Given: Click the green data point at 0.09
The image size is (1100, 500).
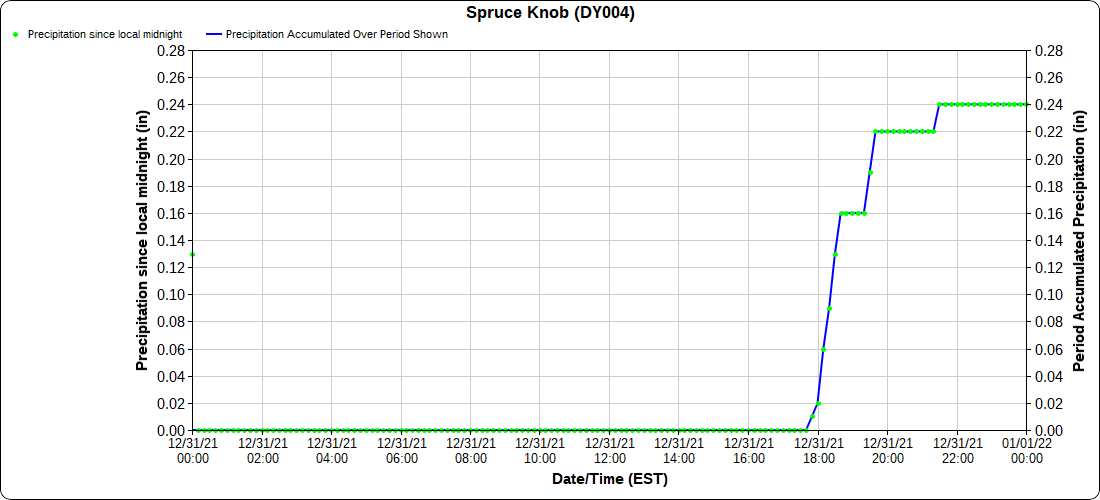Looking at the screenshot, I should click(829, 308).
